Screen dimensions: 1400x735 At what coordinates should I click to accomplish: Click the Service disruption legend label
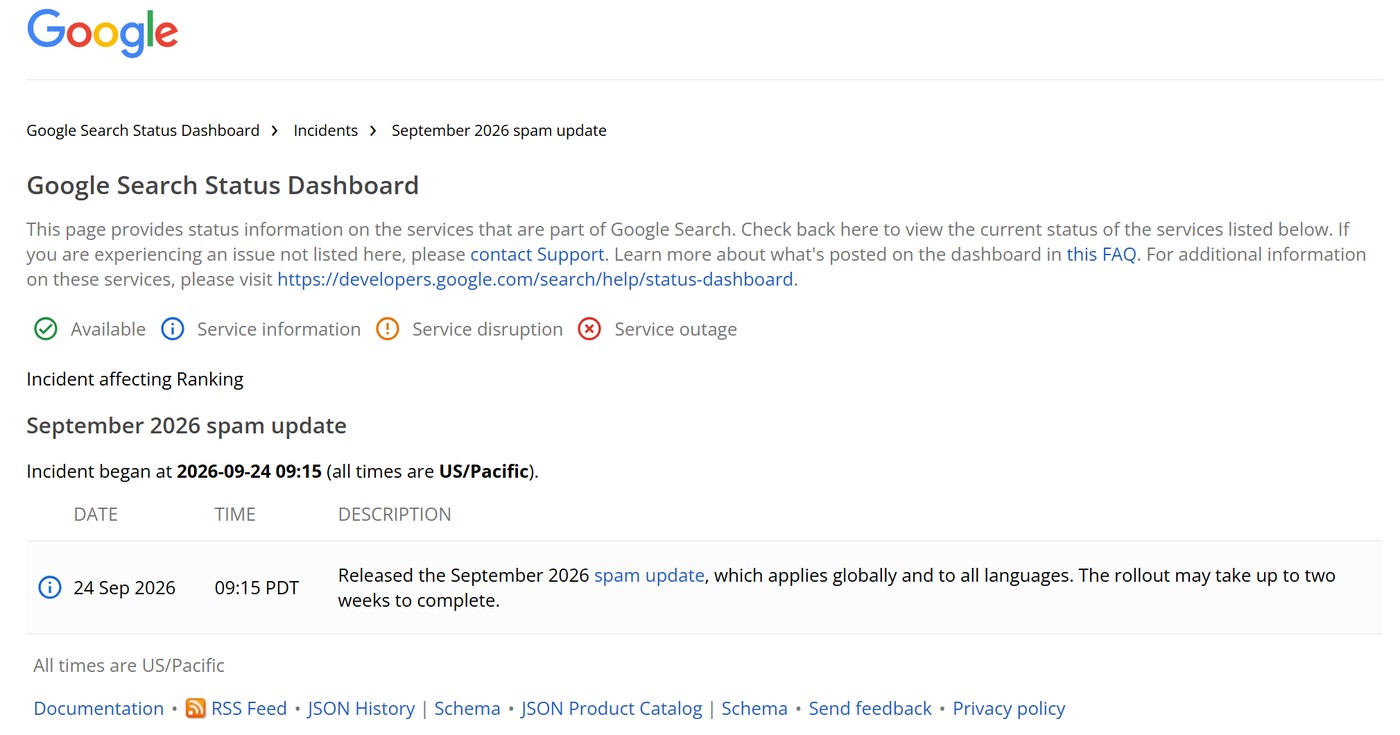coord(488,329)
